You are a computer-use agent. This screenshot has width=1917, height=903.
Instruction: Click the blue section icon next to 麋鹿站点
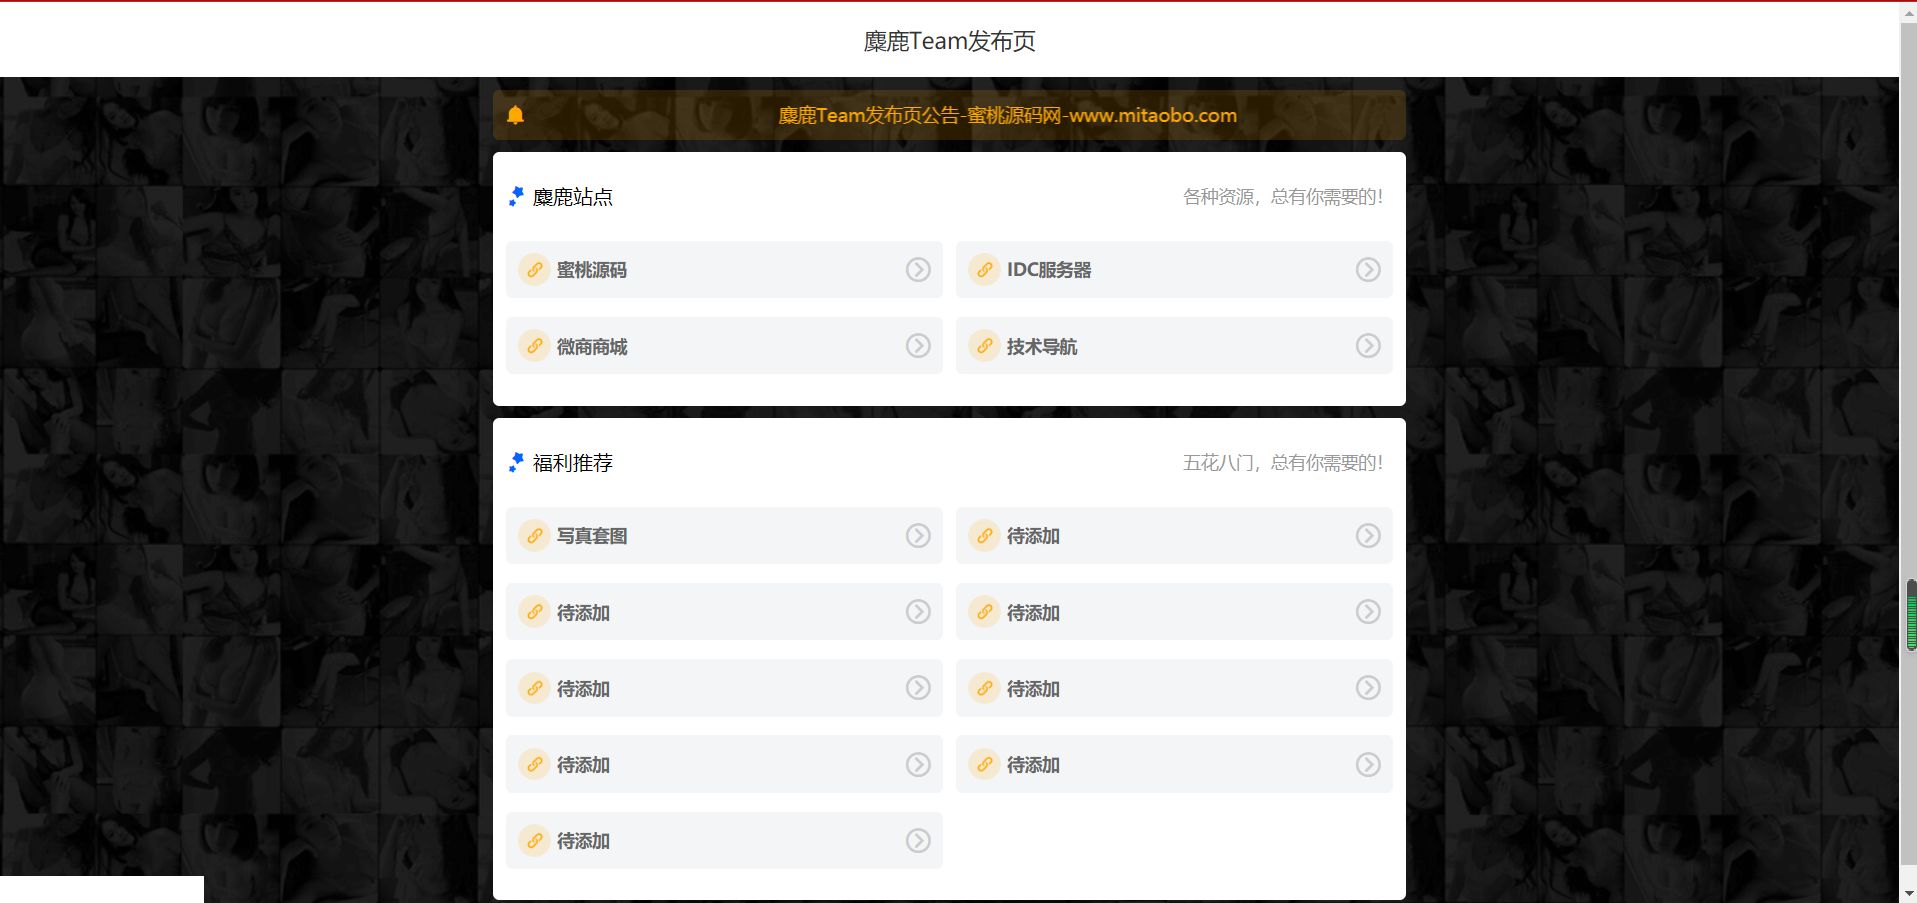(x=516, y=196)
